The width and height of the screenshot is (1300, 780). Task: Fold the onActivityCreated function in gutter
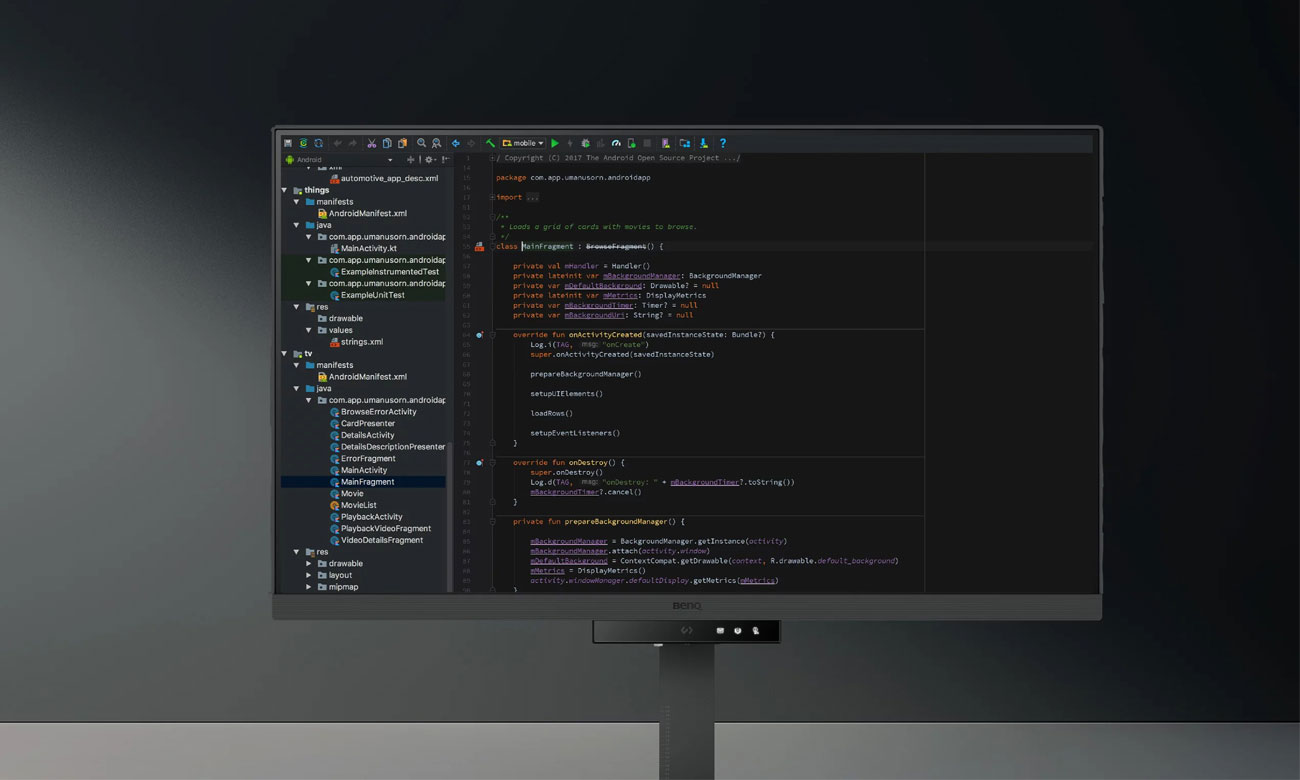click(492, 335)
